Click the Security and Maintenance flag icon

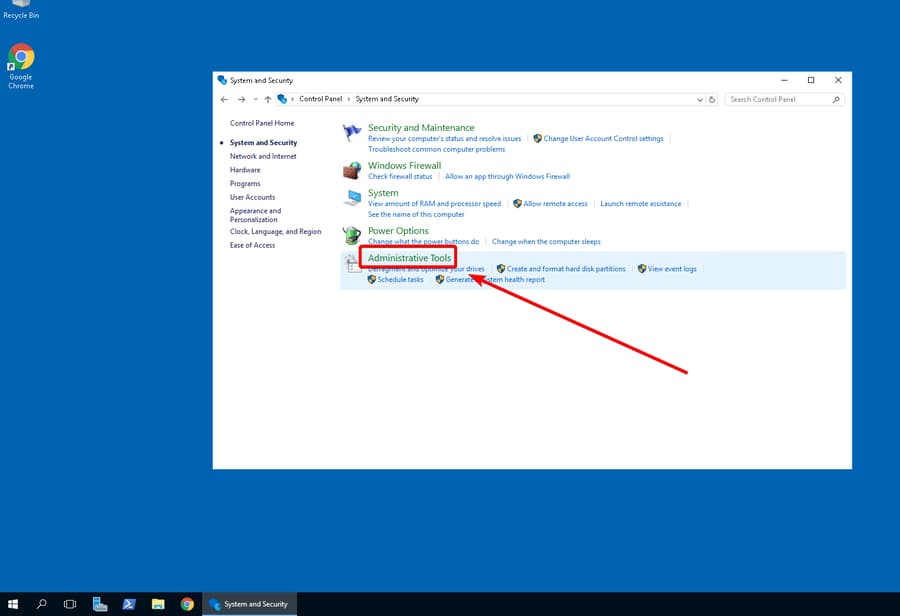(x=352, y=131)
